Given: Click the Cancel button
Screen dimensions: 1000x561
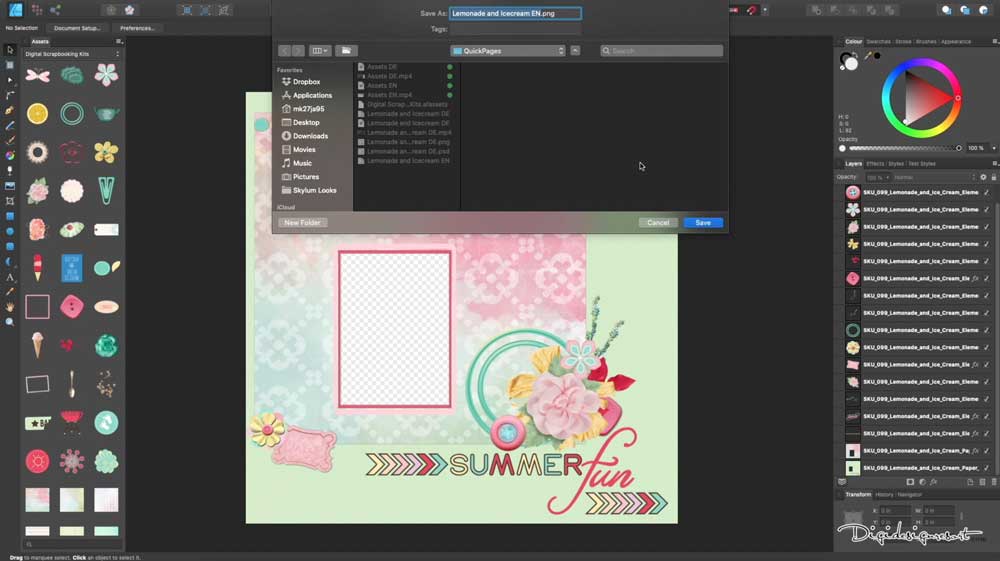Looking at the screenshot, I should 658,222.
